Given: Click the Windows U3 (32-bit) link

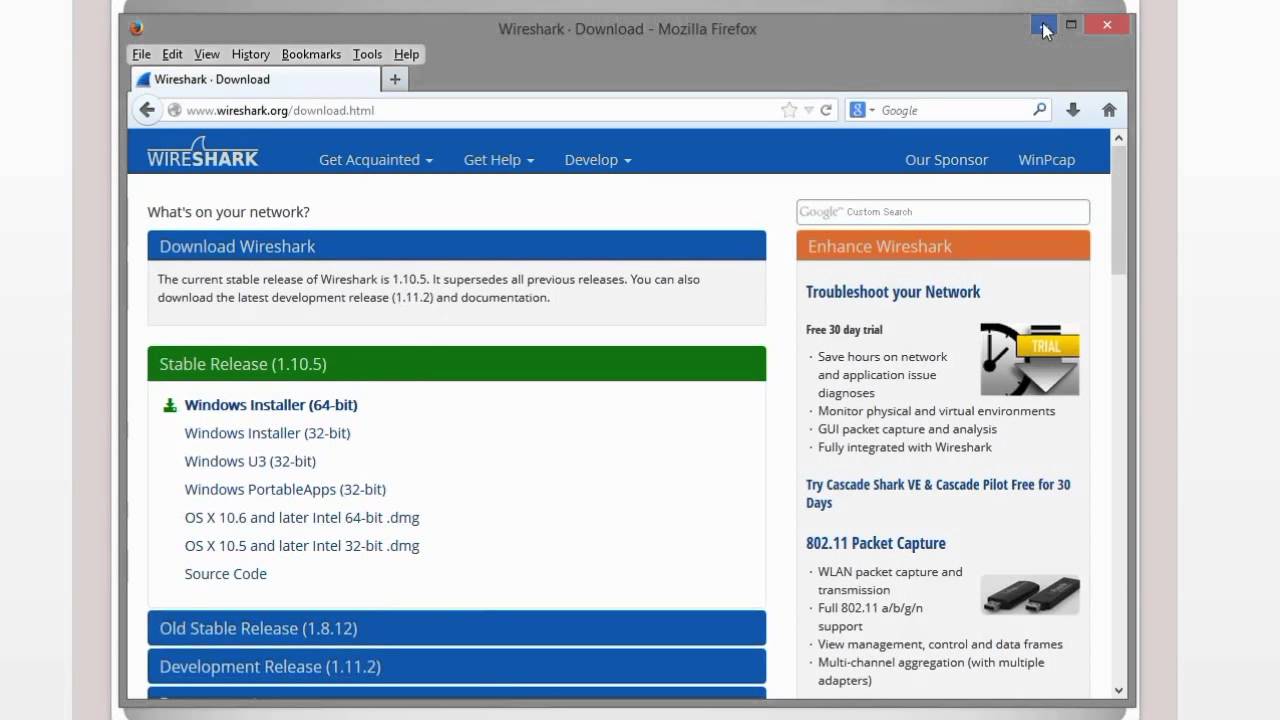Looking at the screenshot, I should [250, 461].
